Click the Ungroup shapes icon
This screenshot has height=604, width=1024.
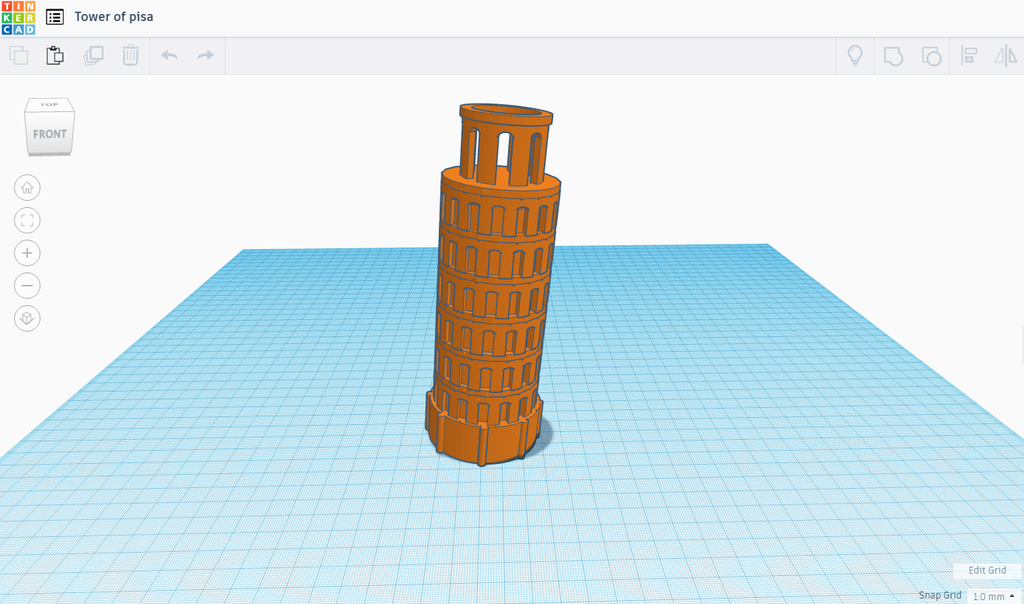click(x=931, y=56)
